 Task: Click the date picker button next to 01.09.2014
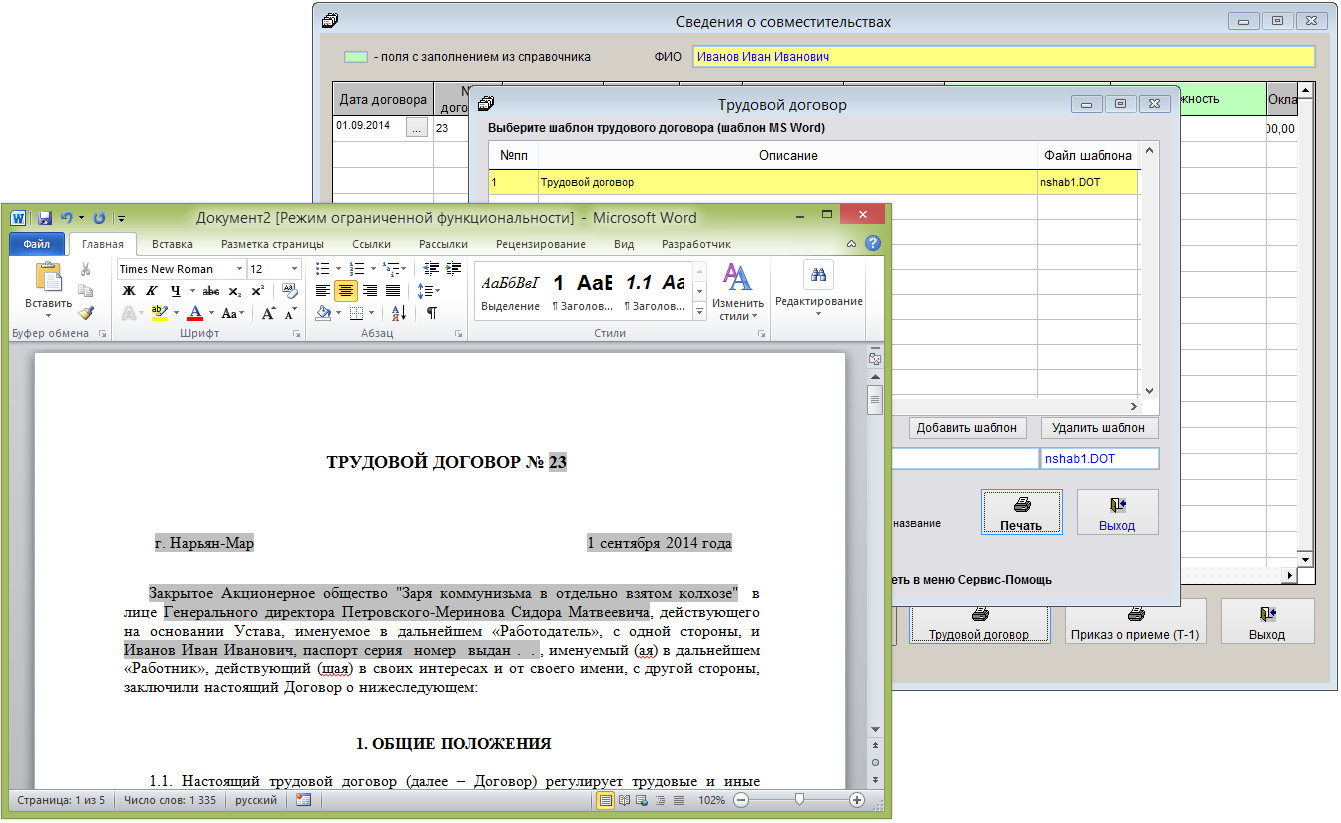[x=417, y=127]
